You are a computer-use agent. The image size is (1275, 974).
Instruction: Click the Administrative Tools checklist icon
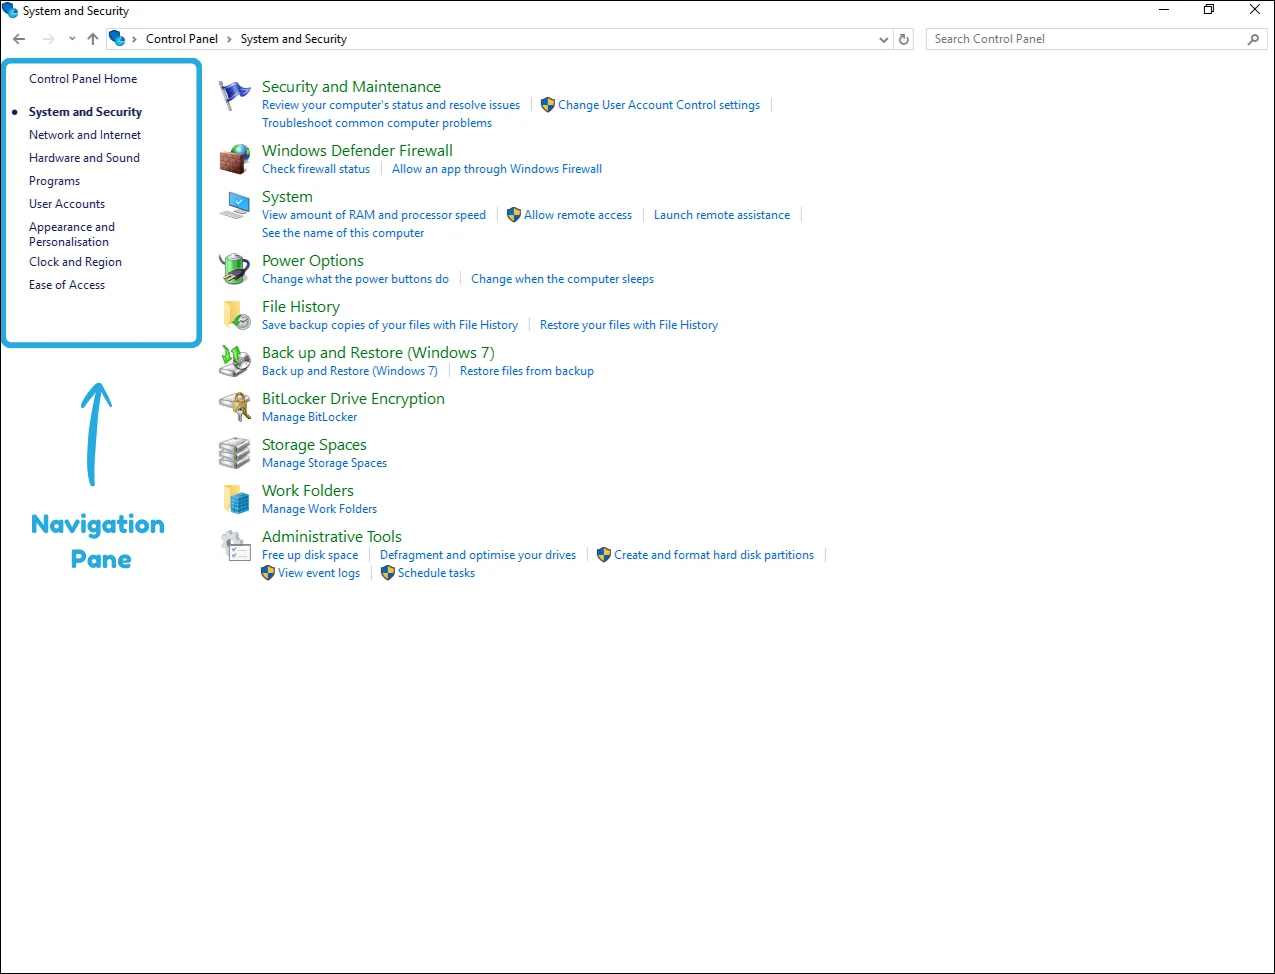click(x=235, y=545)
